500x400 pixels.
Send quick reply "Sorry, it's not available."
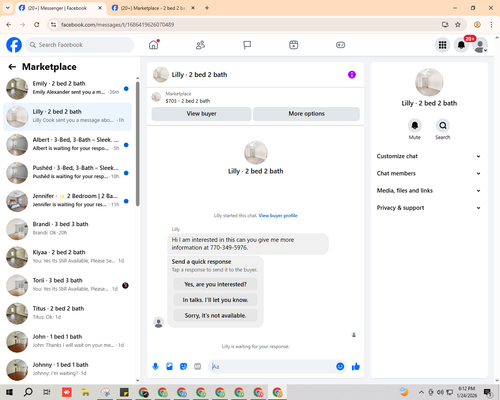click(x=215, y=315)
